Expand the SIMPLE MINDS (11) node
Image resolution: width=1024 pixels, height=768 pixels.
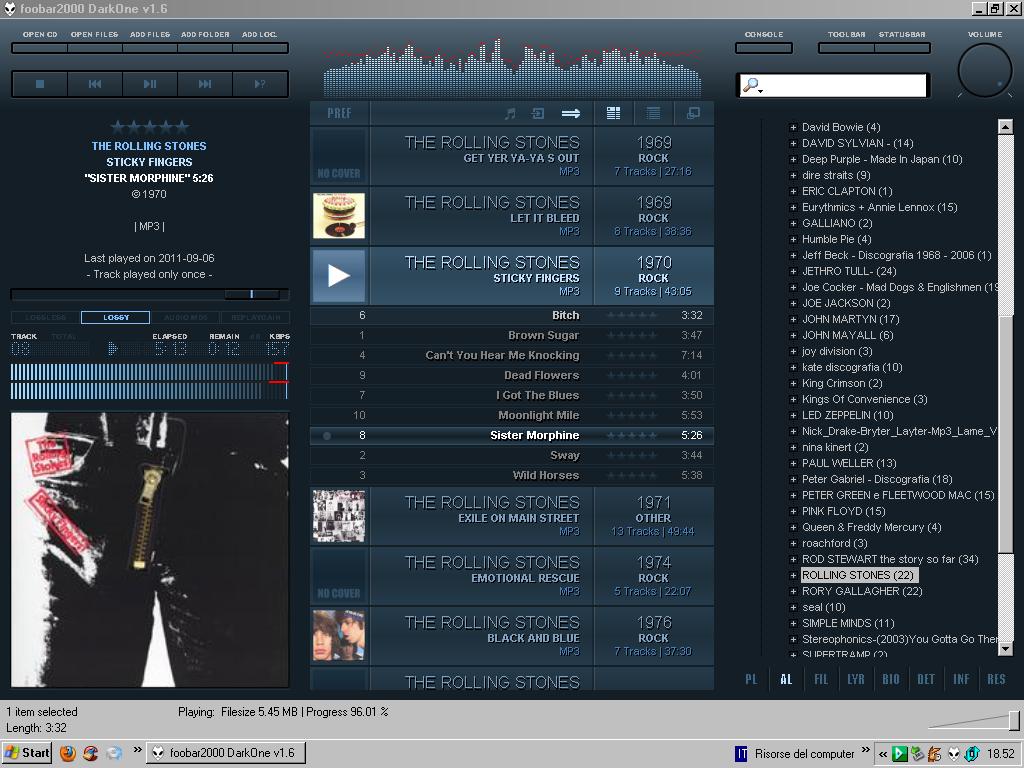click(x=793, y=623)
